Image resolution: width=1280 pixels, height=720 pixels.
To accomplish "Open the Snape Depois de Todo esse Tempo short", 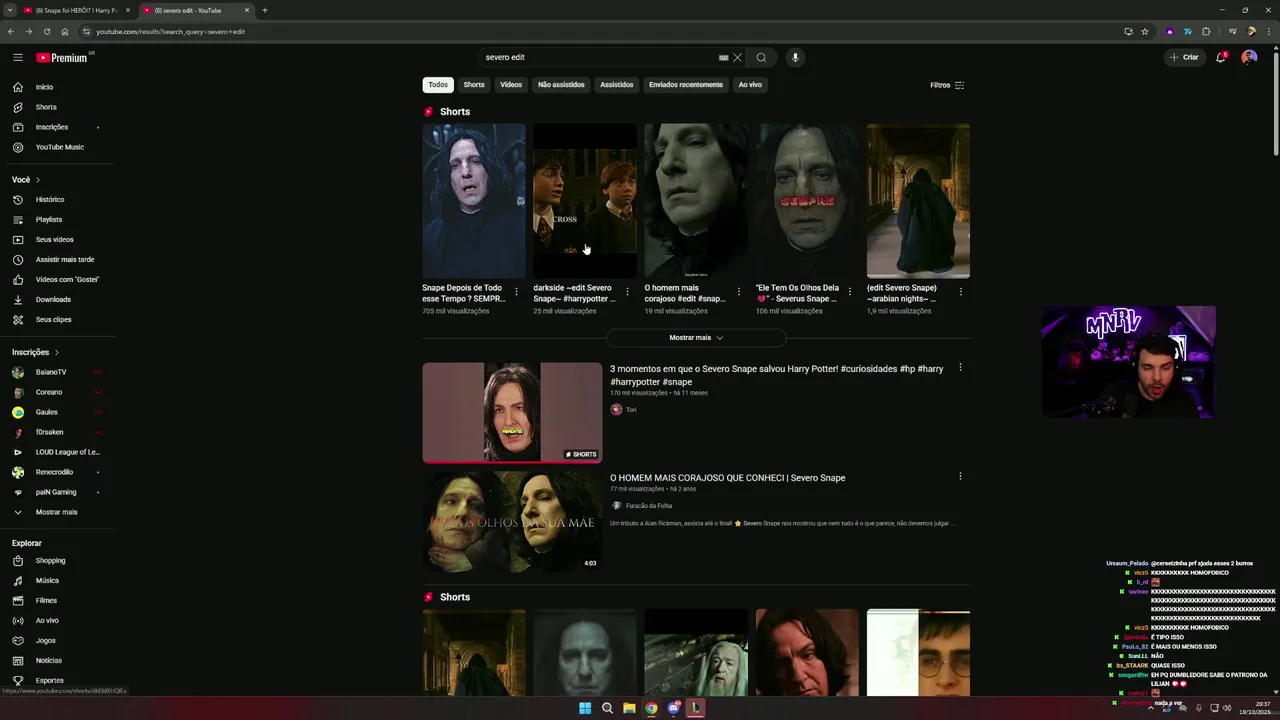I will pyautogui.click(x=473, y=201).
